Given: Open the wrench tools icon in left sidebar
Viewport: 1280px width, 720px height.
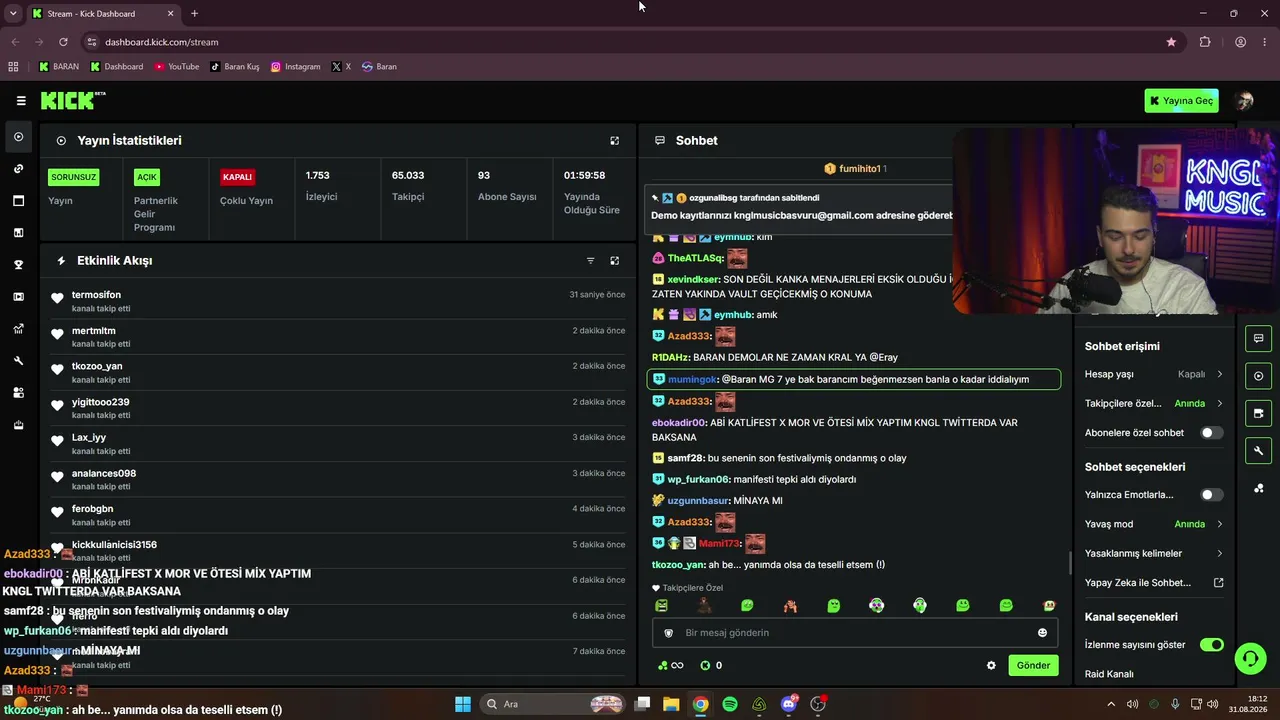Looking at the screenshot, I should 18,361.
